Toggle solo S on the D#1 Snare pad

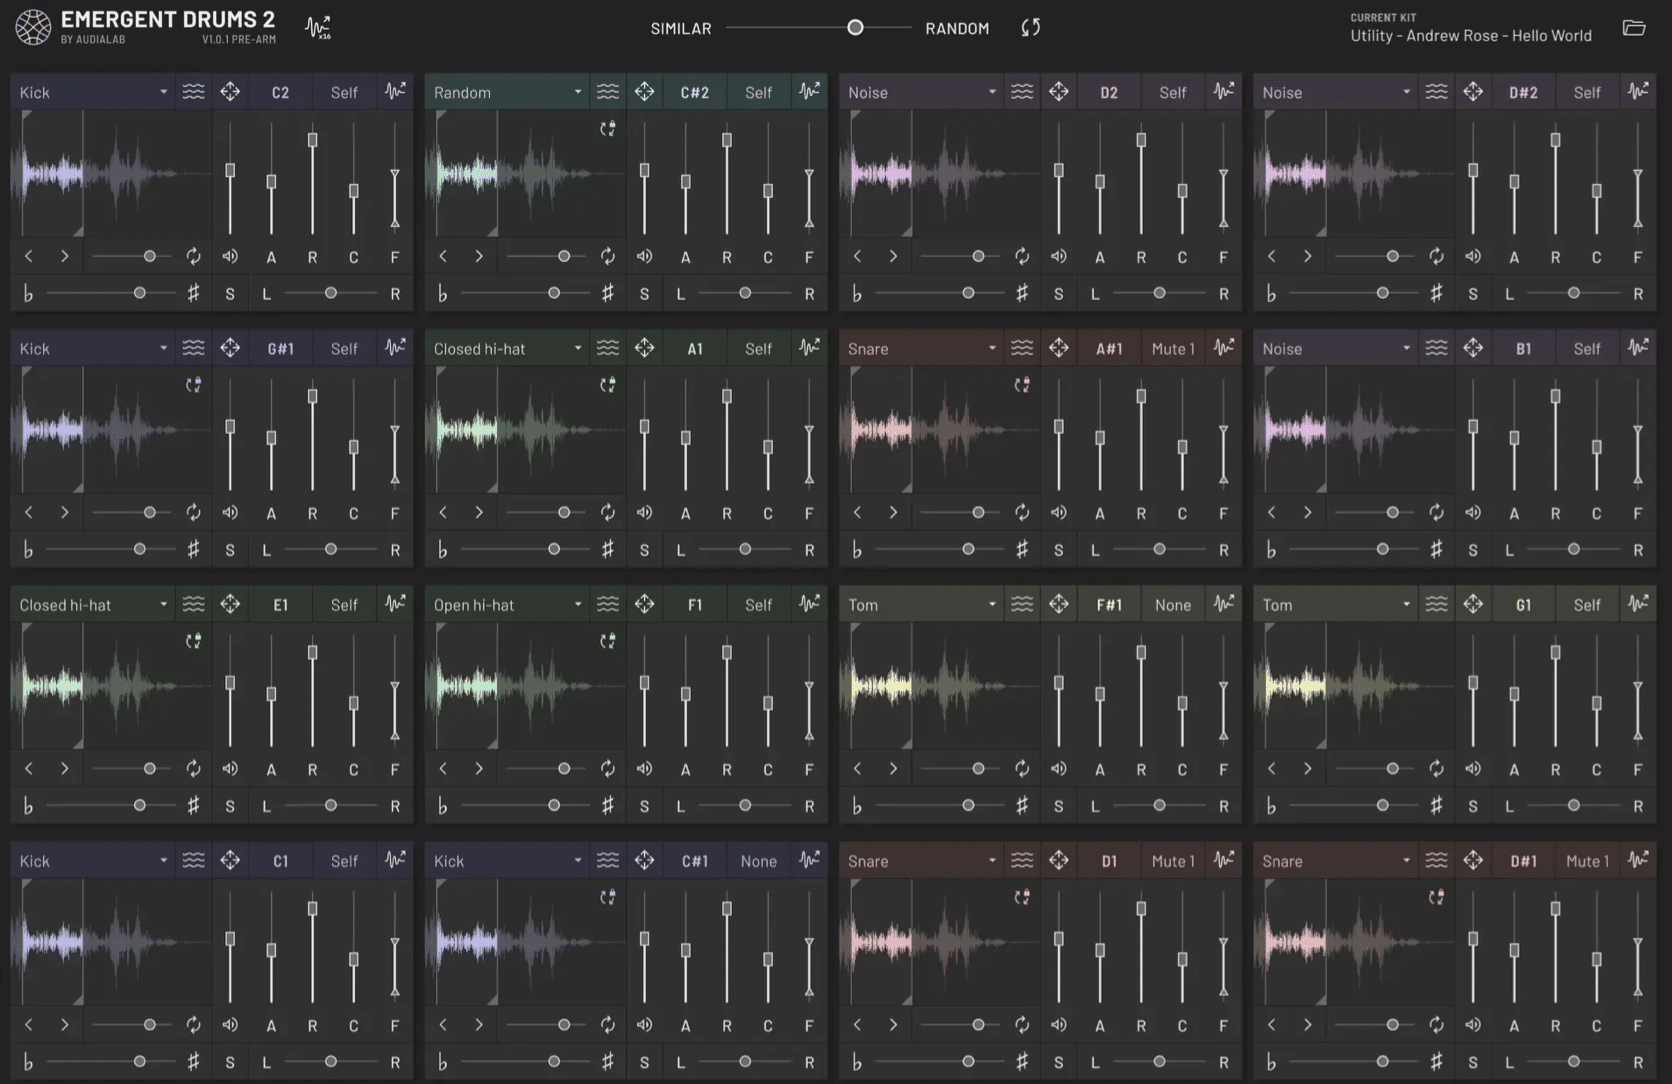tap(1472, 1062)
